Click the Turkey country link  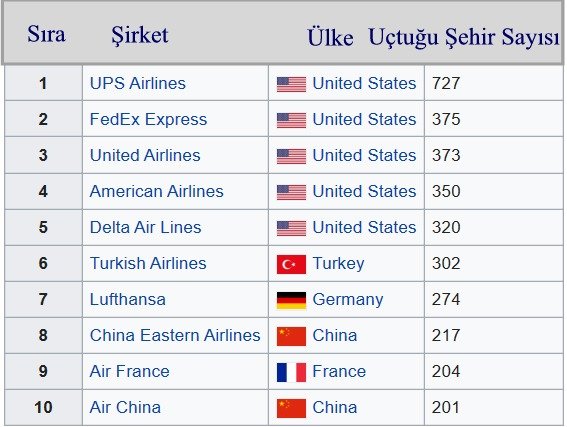[x=338, y=264]
